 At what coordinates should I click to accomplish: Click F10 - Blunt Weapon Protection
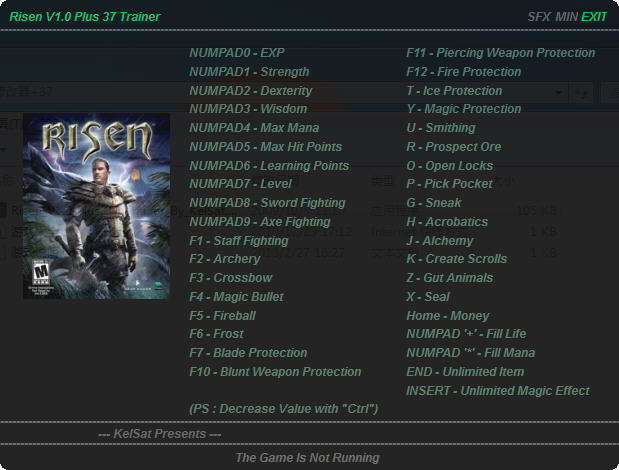(275, 372)
